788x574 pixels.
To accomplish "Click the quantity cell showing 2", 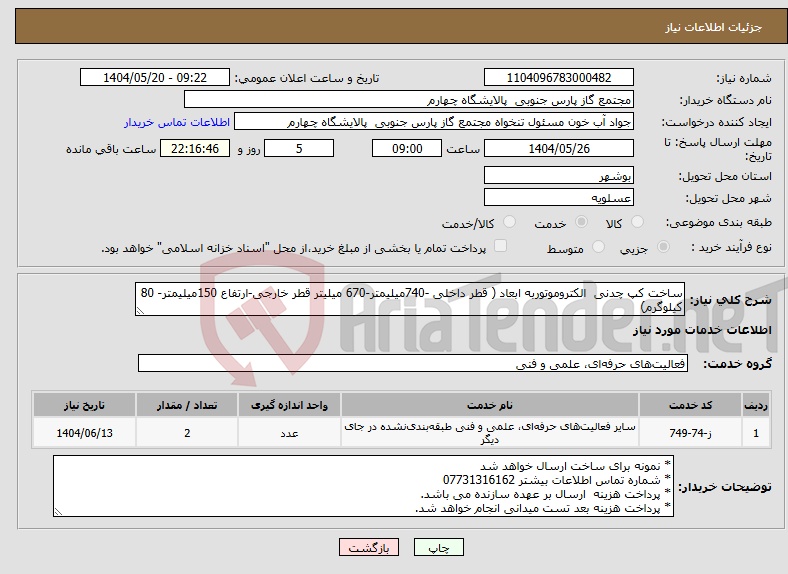I will pyautogui.click(x=187, y=433).
